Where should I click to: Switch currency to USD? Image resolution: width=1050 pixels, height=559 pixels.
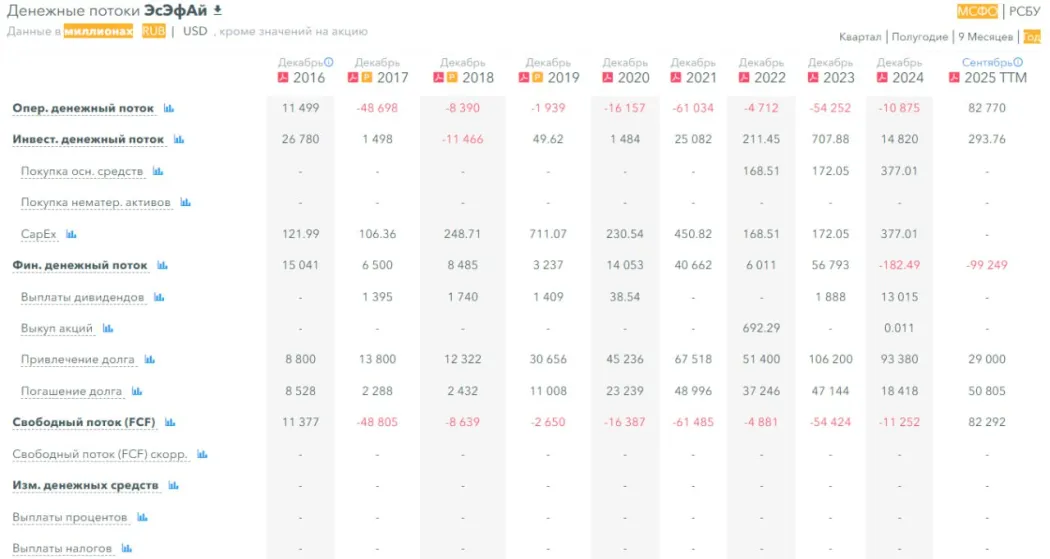coord(195,31)
